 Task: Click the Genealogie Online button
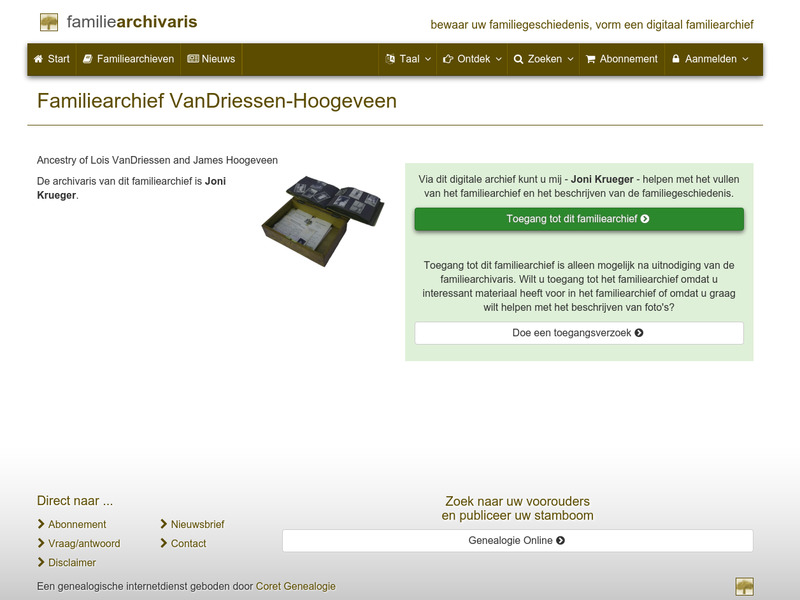[518, 540]
